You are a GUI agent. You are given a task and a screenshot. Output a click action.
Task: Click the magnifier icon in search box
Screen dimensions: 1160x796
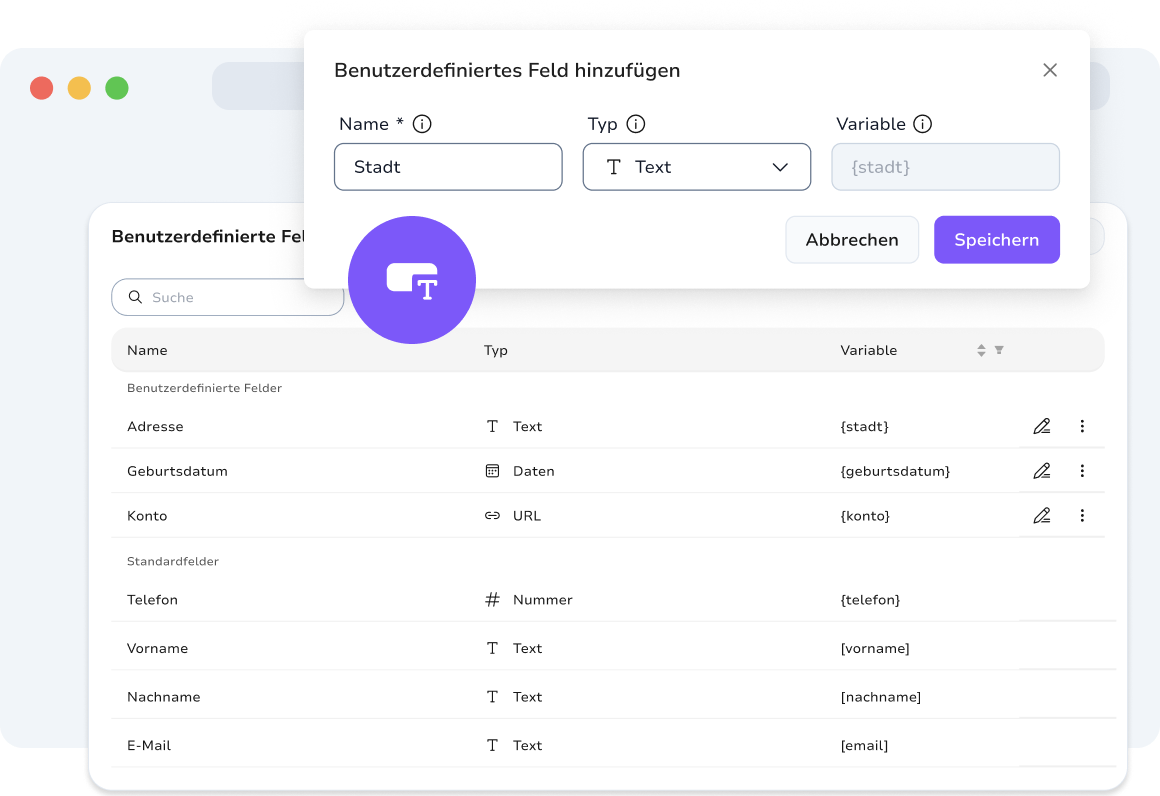point(135,297)
